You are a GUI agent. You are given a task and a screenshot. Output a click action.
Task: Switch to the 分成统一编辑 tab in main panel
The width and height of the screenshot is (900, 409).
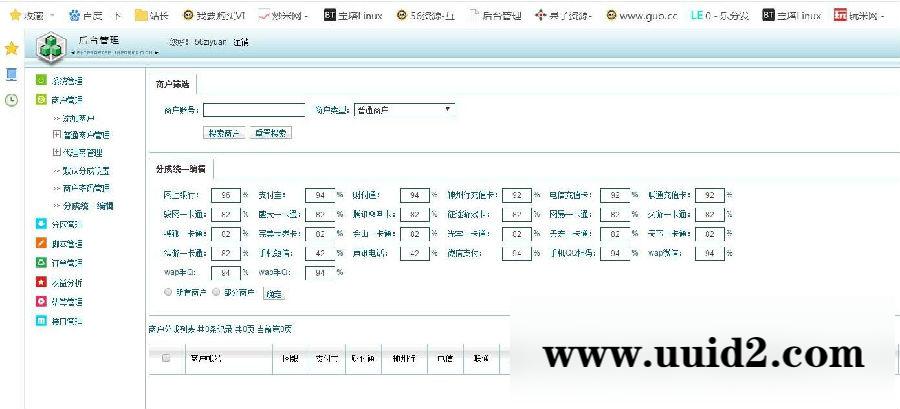(x=181, y=169)
